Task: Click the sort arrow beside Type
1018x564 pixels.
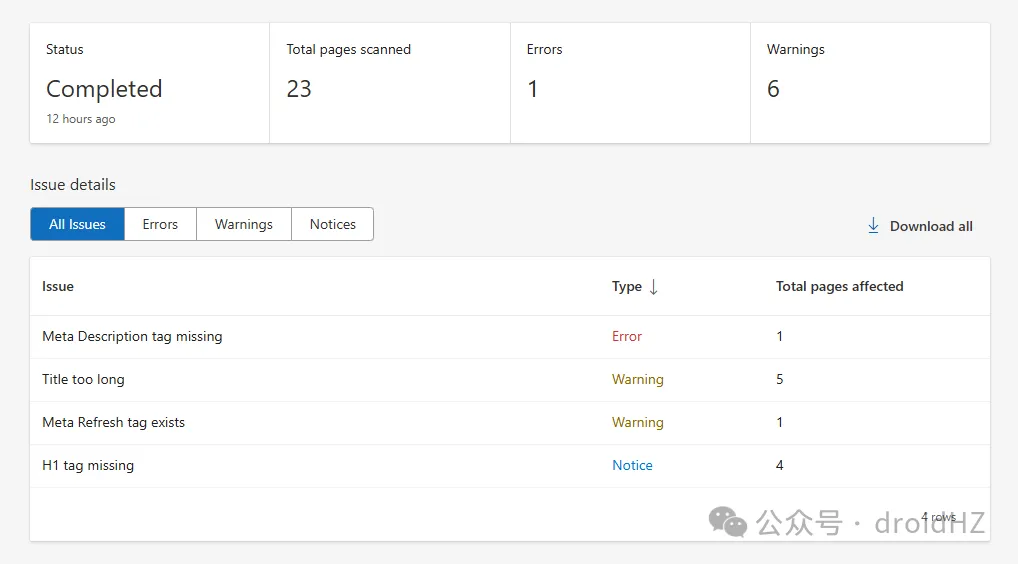Action: (654, 287)
